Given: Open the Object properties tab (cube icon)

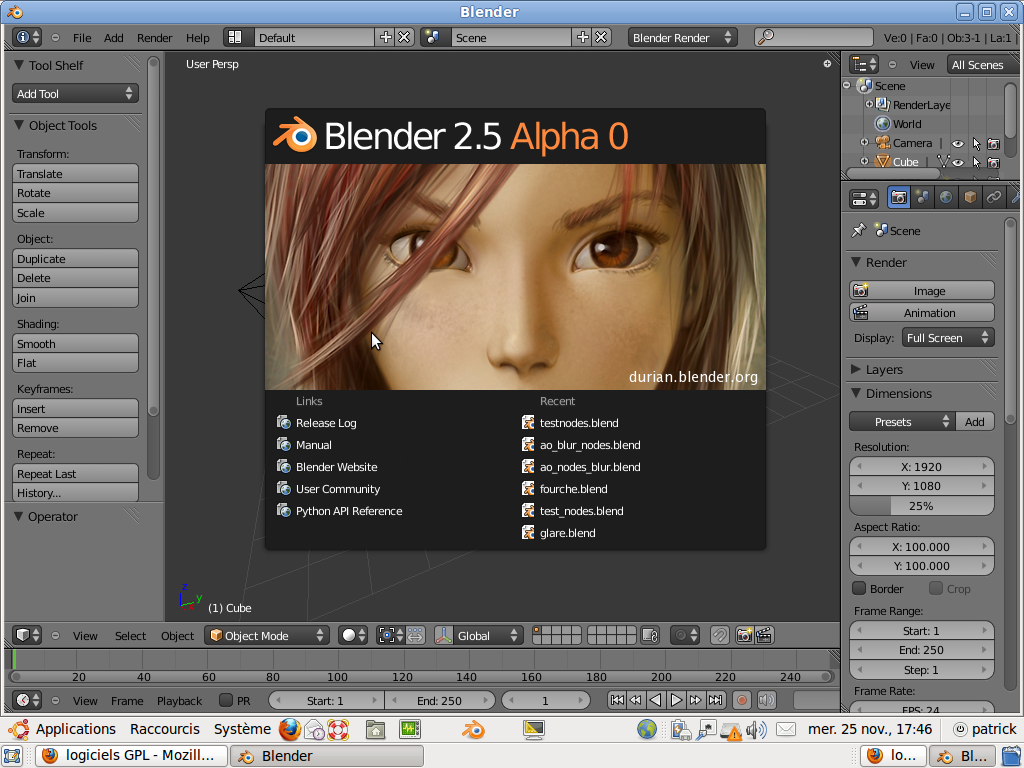Looking at the screenshot, I should [969, 197].
